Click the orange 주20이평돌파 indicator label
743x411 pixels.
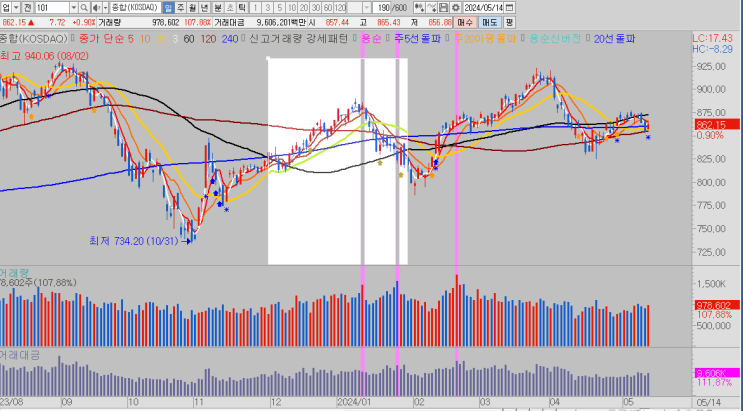[x=485, y=39]
